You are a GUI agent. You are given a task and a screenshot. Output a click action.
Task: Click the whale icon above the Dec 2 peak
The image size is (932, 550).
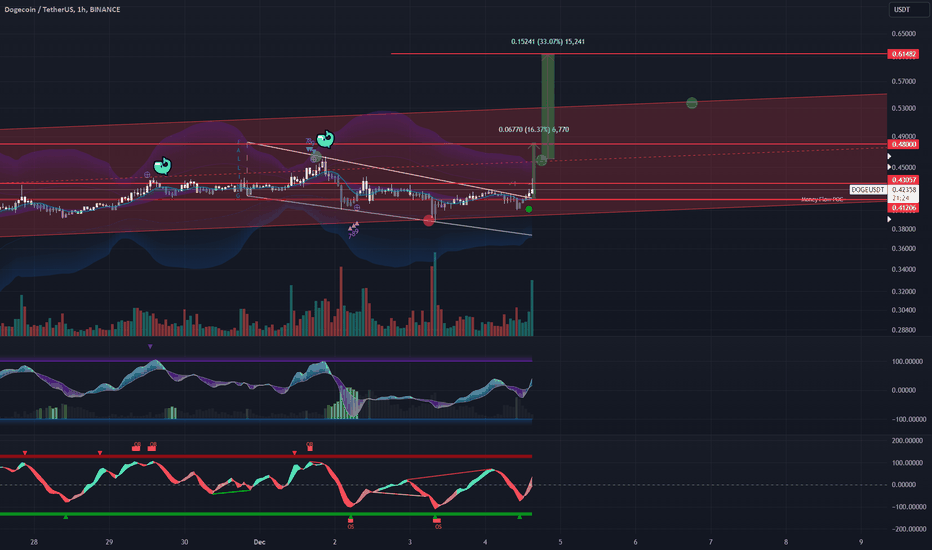tap(325, 139)
